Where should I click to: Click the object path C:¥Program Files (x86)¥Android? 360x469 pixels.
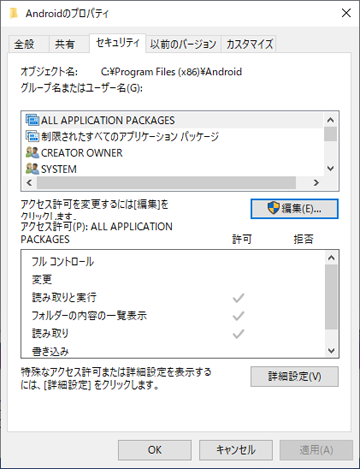point(171,72)
